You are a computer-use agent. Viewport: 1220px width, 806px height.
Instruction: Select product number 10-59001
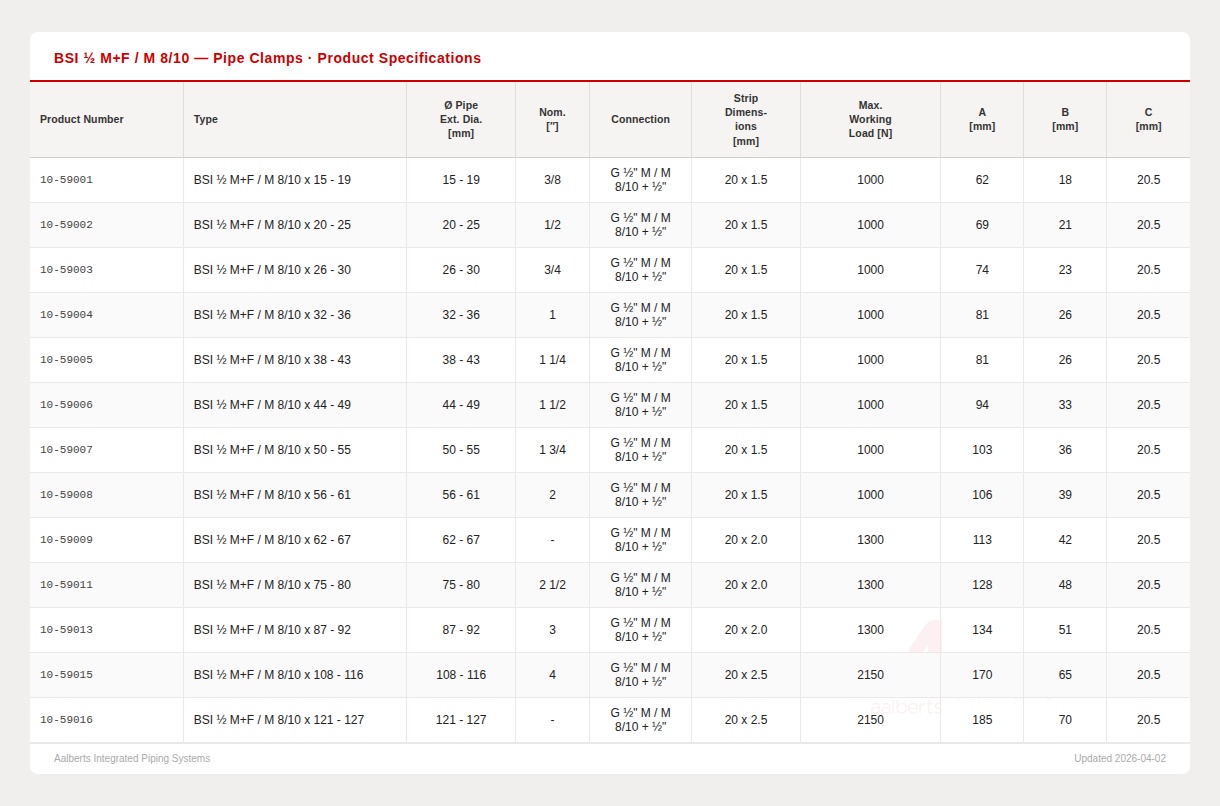pos(66,180)
